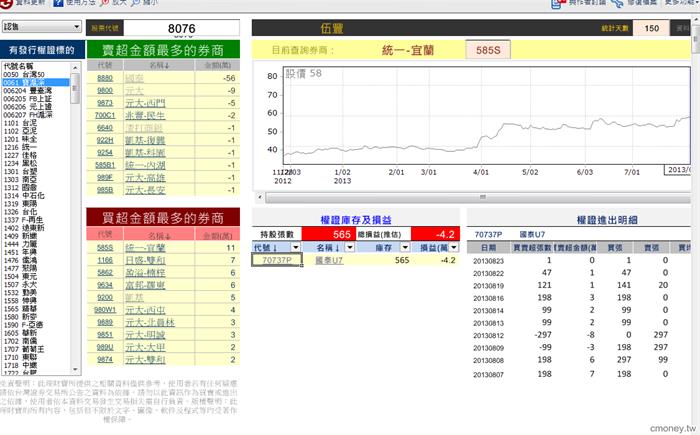Select the highlighted 0061 stock list row
Image resolution: width=700 pixels, height=435 pixels.
[x=36, y=83]
